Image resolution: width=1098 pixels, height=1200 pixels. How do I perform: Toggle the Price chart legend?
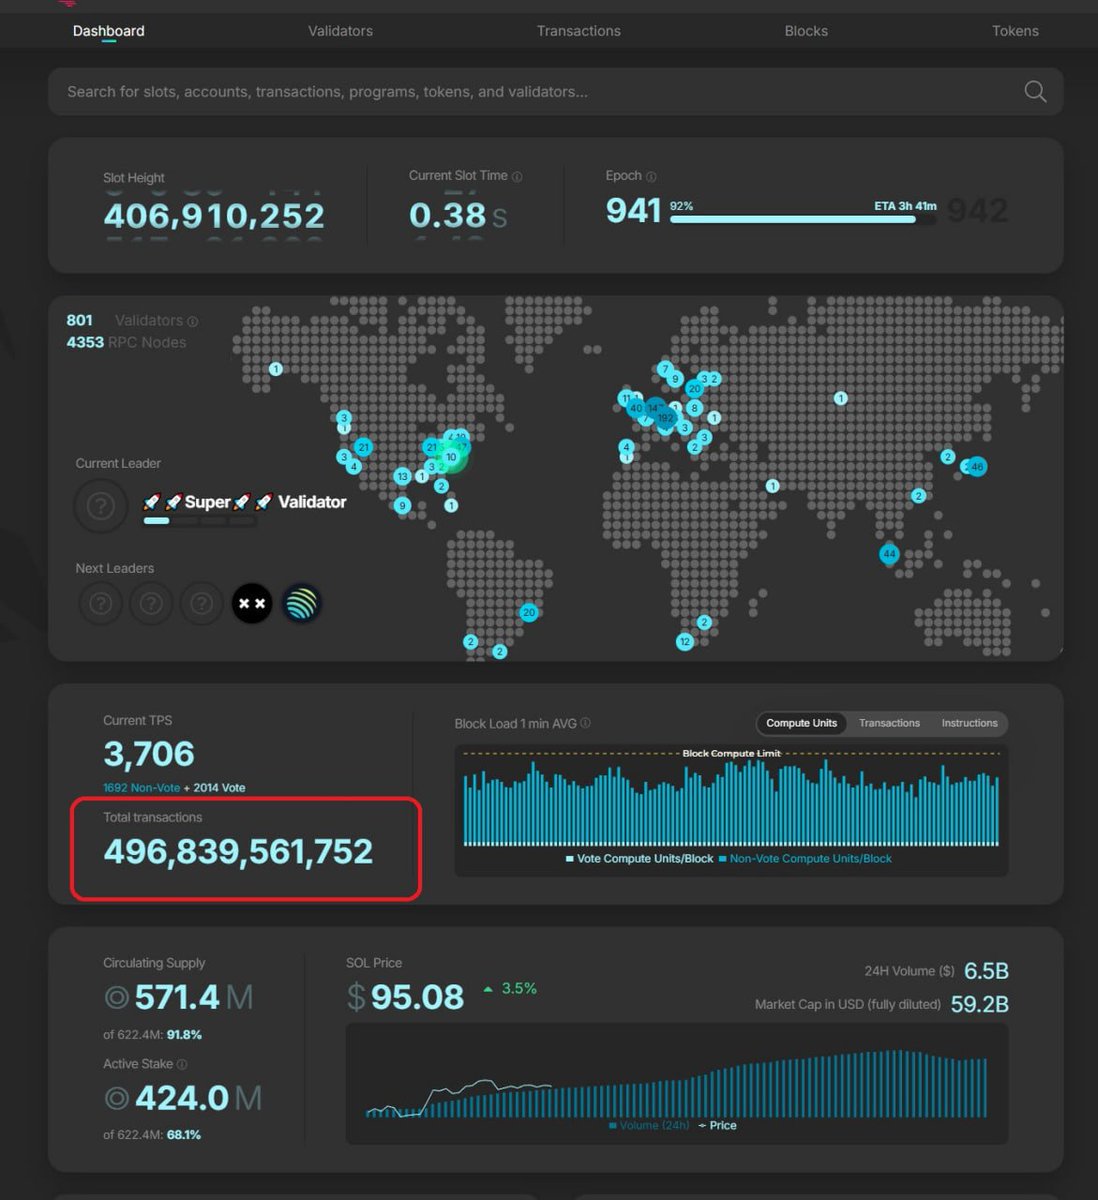coord(717,1125)
